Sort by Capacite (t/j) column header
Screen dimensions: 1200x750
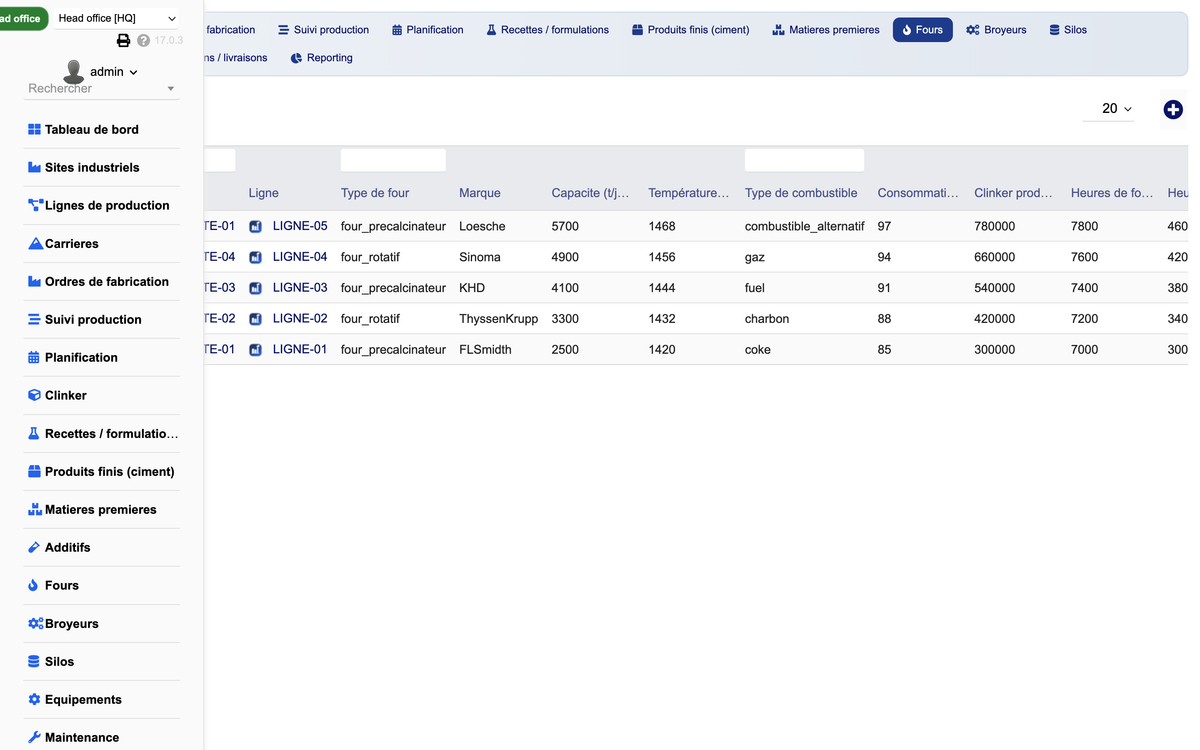click(590, 193)
